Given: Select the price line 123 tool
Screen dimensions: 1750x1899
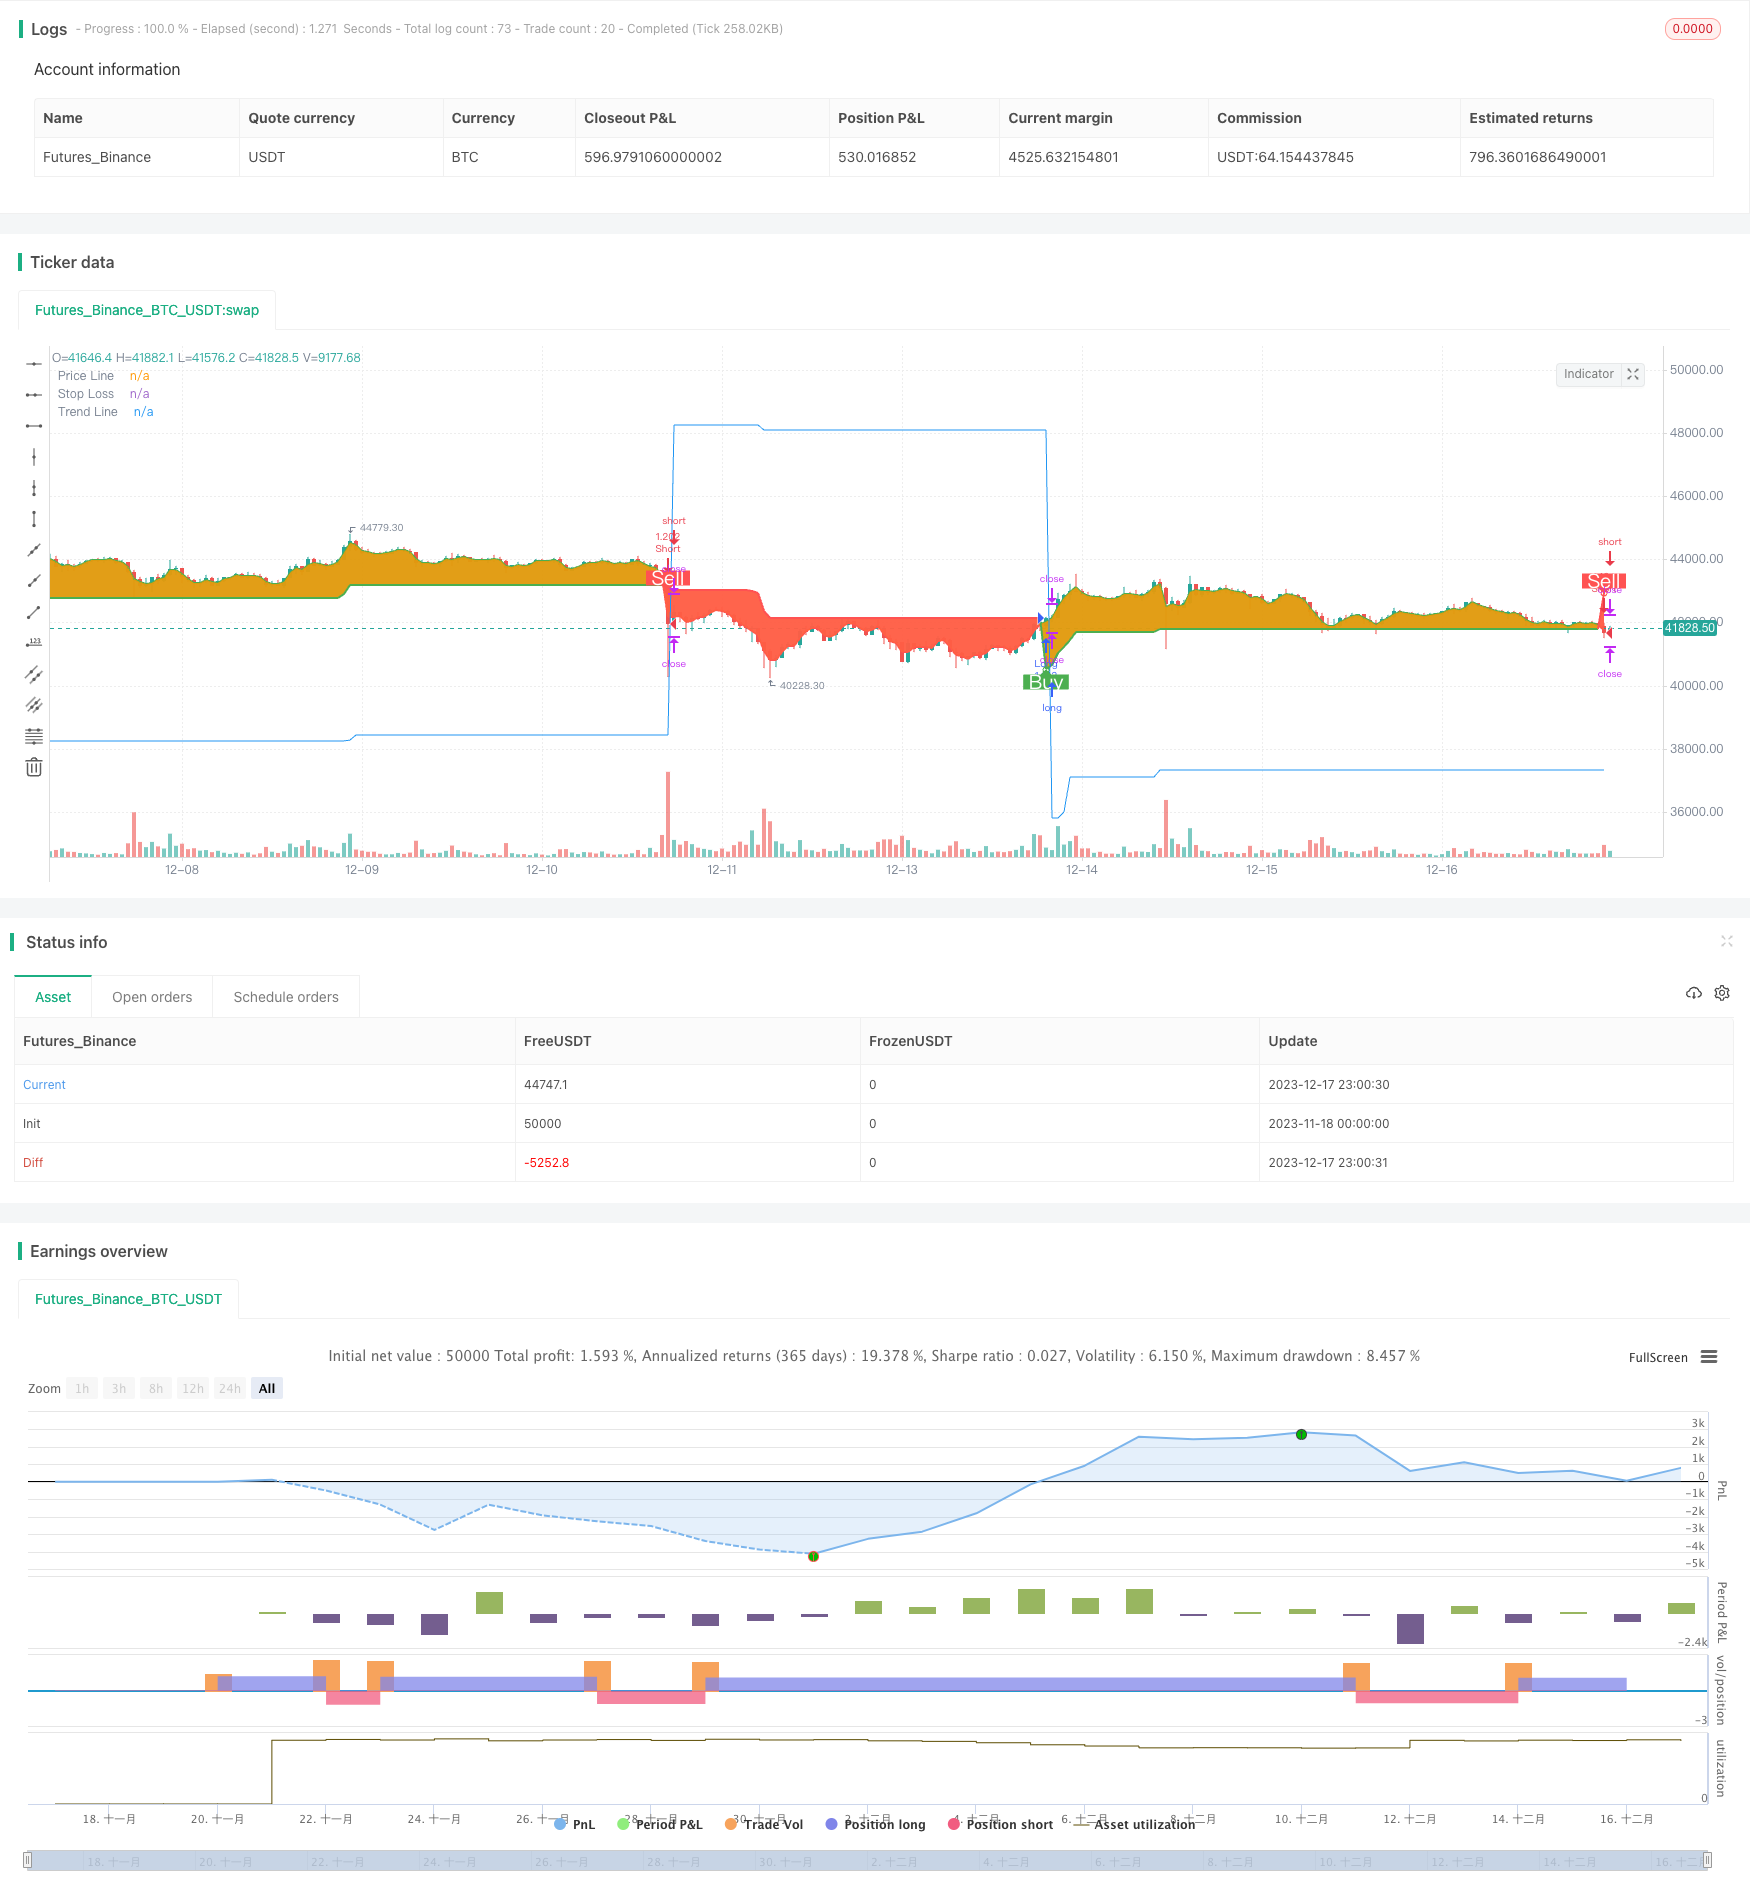Looking at the screenshot, I should click(x=34, y=643).
